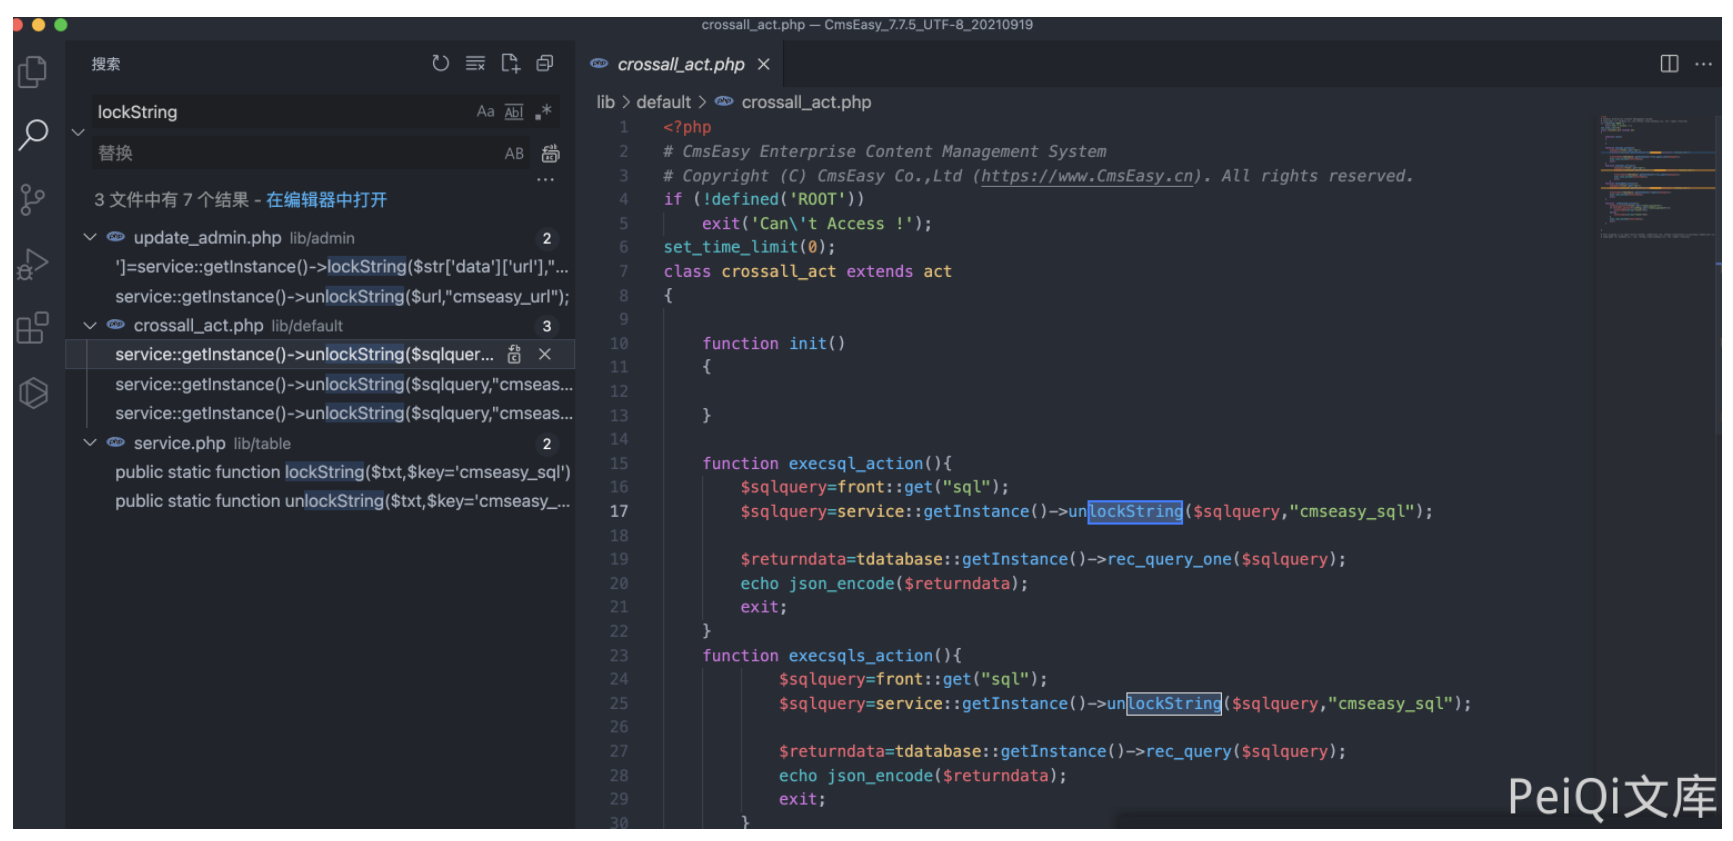Image resolution: width=1733 pixels, height=841 pixels.
Task: Toggle Match Whole Word search option
Action: [x=514, y=112]
